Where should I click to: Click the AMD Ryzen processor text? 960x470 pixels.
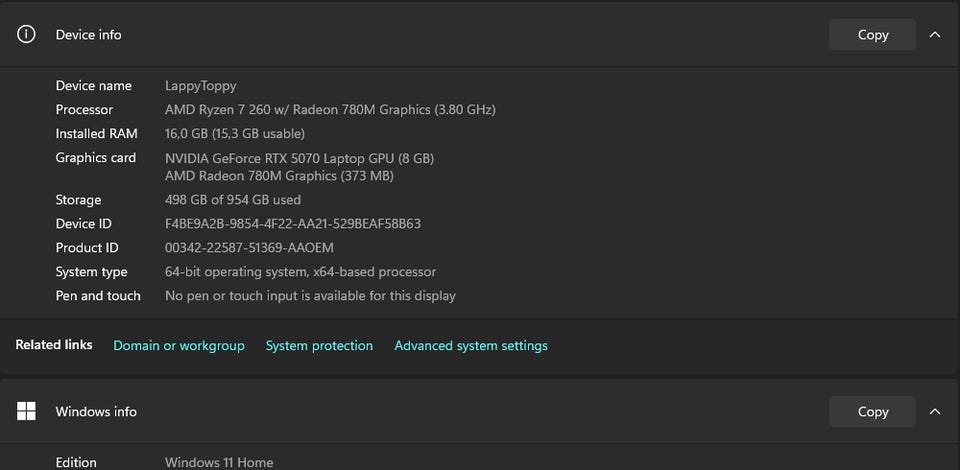[x=331, y=110]
